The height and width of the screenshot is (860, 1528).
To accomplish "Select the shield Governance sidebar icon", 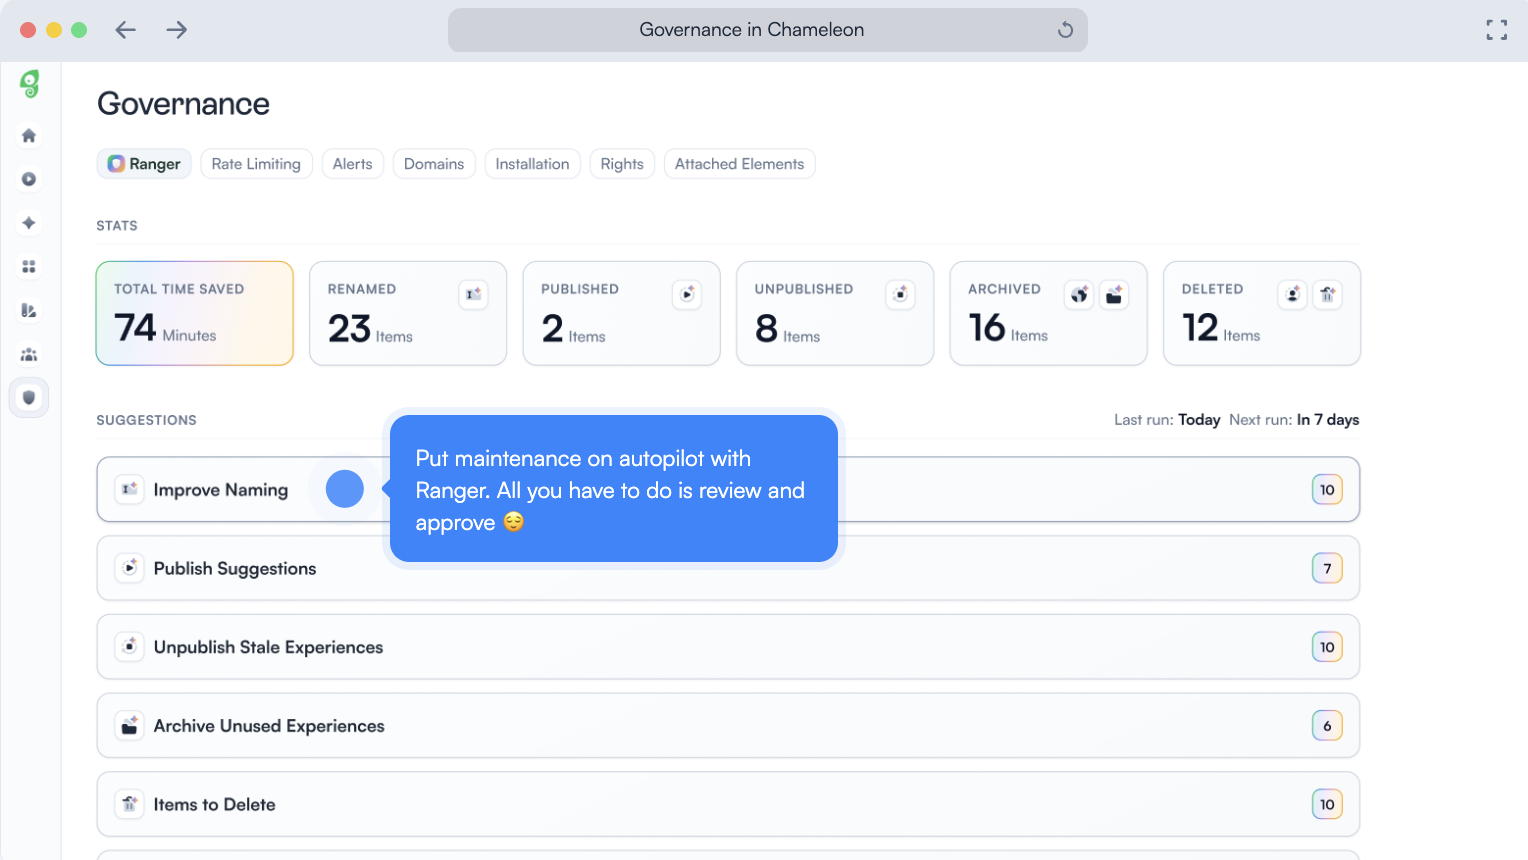I will 29,398.
